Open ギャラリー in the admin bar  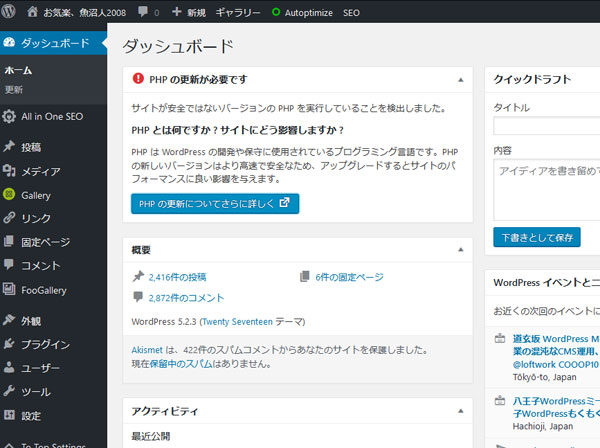pyautogui.click(x=238, y=13)
